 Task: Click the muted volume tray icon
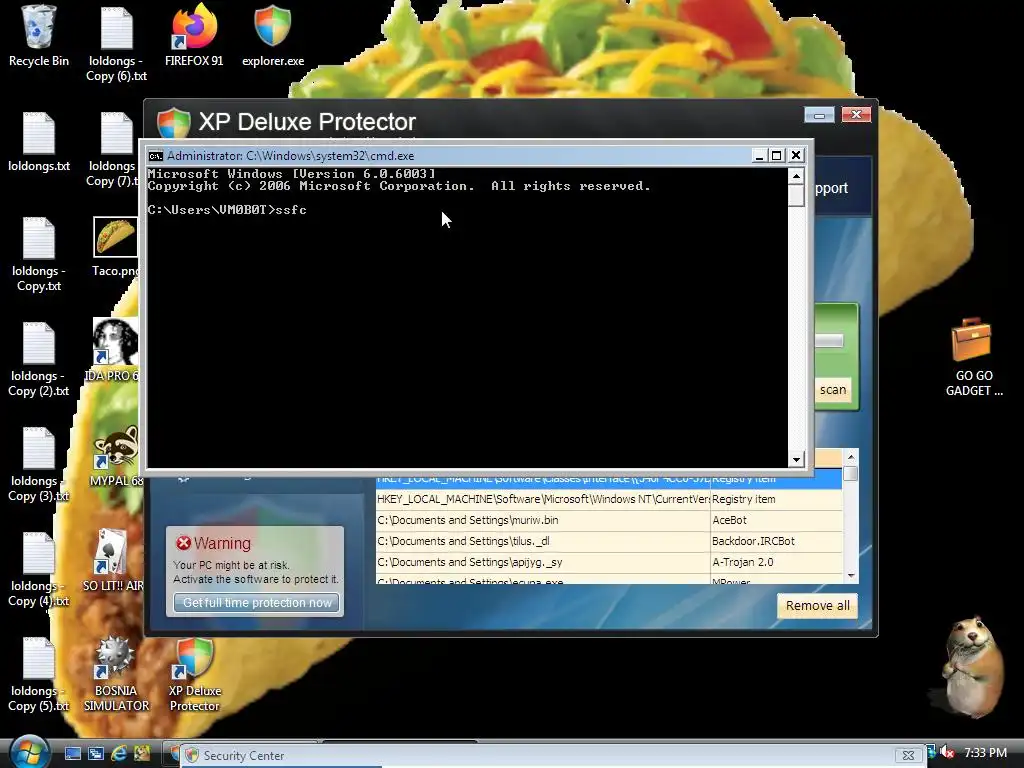coord(947,753)
